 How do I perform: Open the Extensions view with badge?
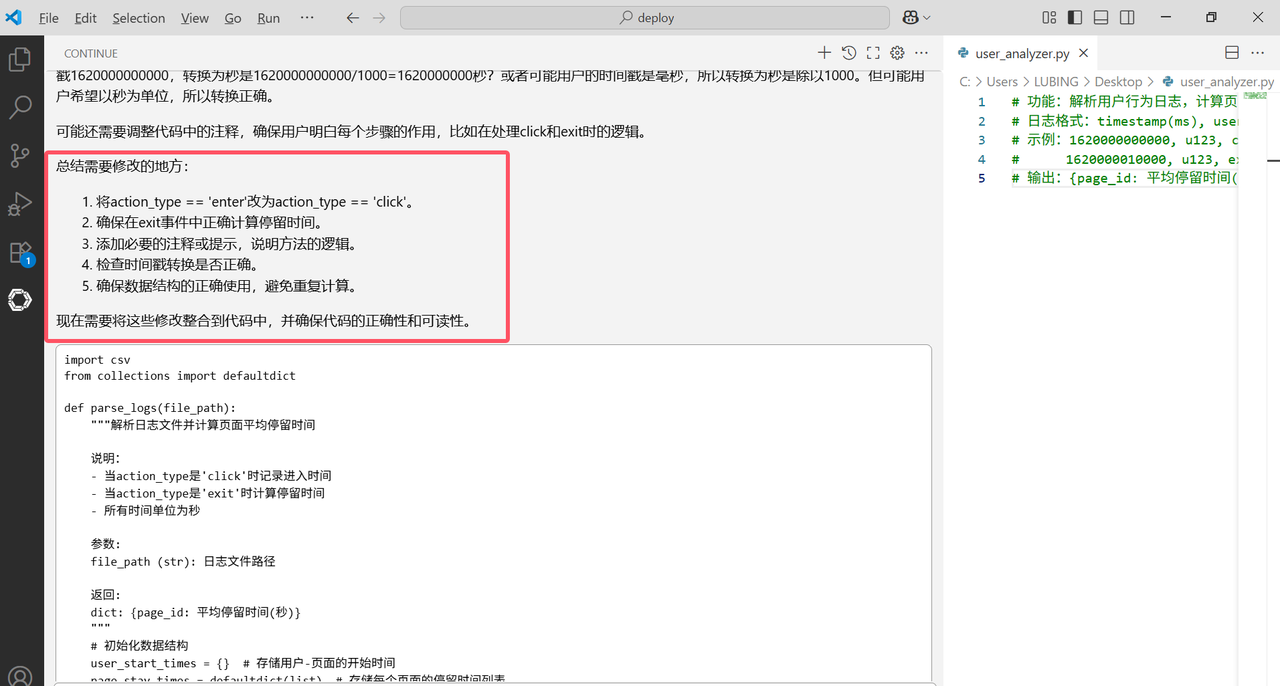click(20, 252)
